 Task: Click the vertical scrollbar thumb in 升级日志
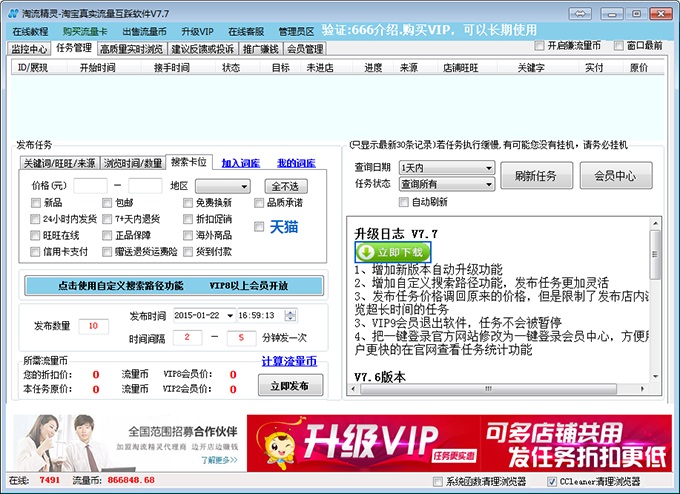point(655,254)
